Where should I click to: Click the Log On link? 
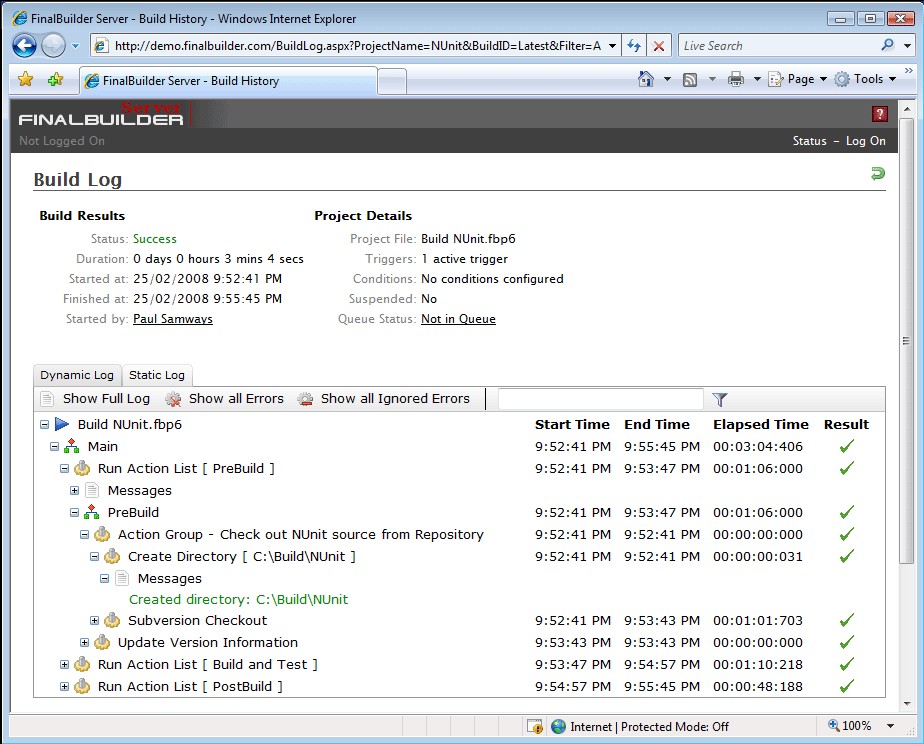tap(866, 141)
